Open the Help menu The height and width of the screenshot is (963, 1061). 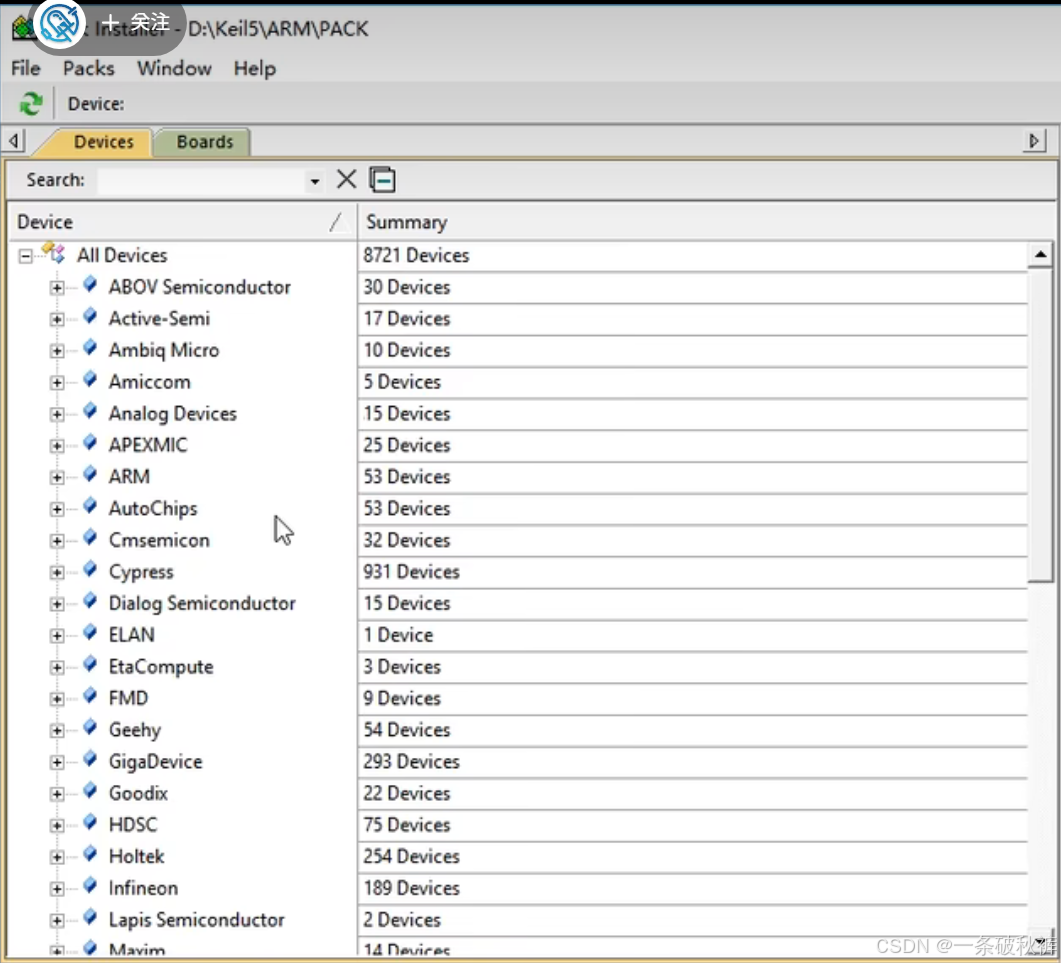pyautogui.click(x=254, y=68)
